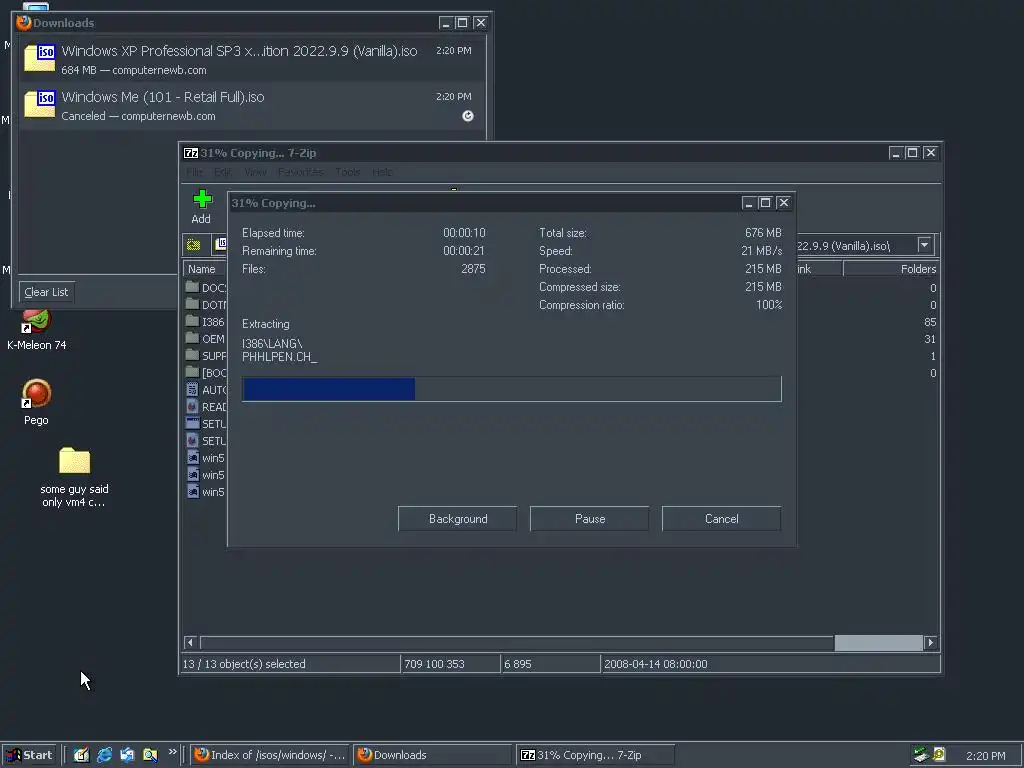This screenshot has height=768, width=1024.
Task: Click the horizontal scrollbar thumb in 7-Zip
Action: 878,643
